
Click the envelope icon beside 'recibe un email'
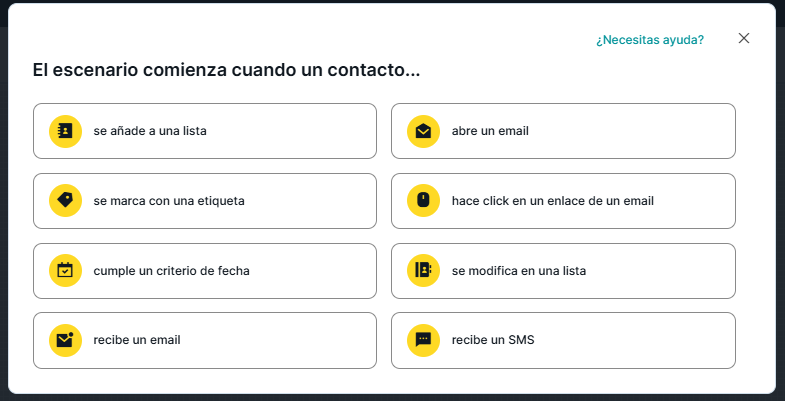point(65,340)
